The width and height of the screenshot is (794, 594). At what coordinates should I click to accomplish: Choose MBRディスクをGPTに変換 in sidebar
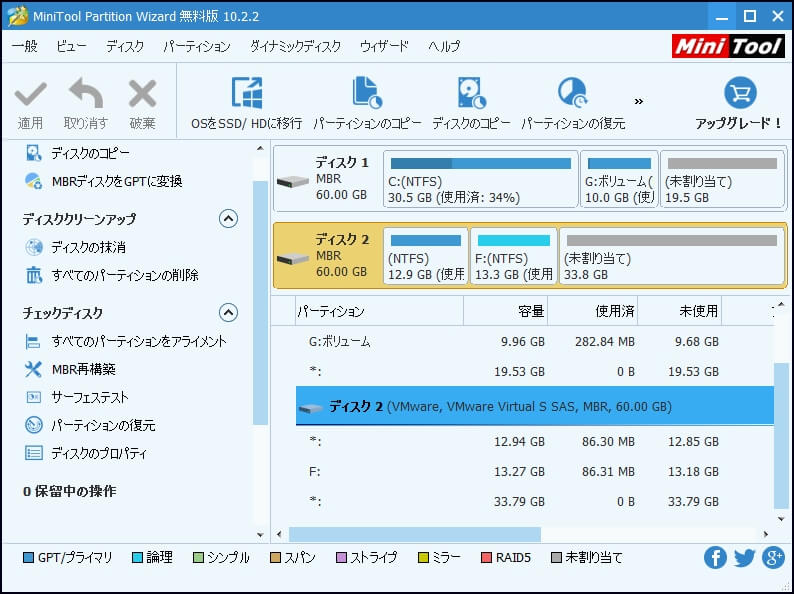pyautogui.click(x=103, y=181)
